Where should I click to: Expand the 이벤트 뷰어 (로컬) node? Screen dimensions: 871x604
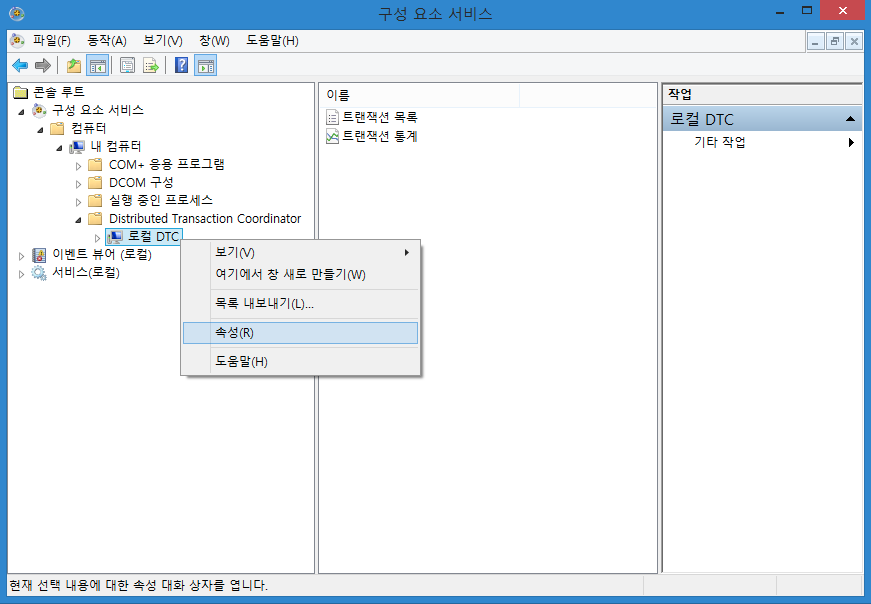21,256
